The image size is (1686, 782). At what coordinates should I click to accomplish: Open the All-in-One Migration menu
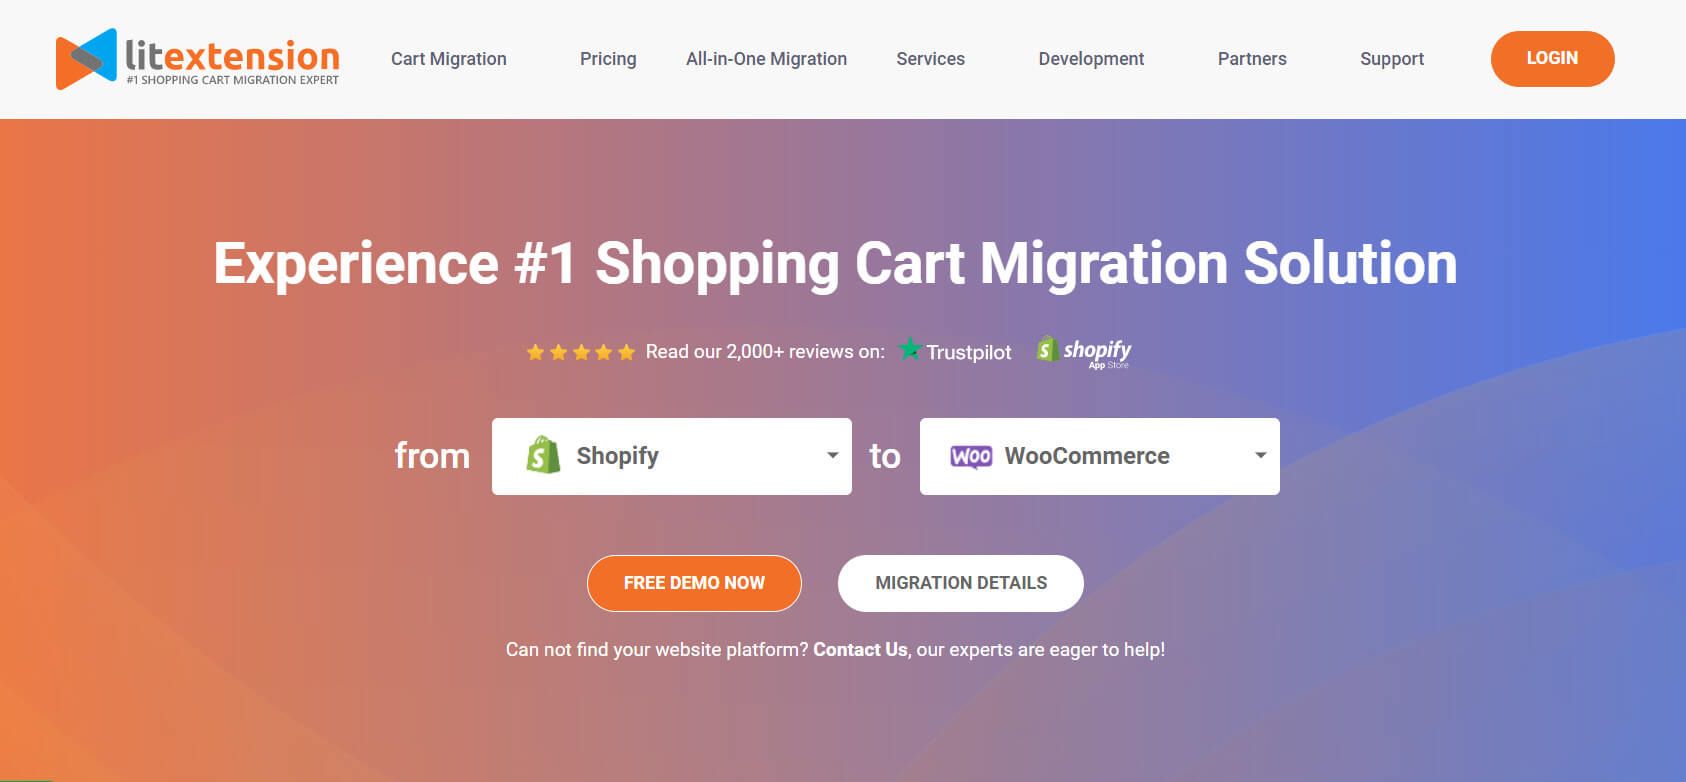(767, 59)
